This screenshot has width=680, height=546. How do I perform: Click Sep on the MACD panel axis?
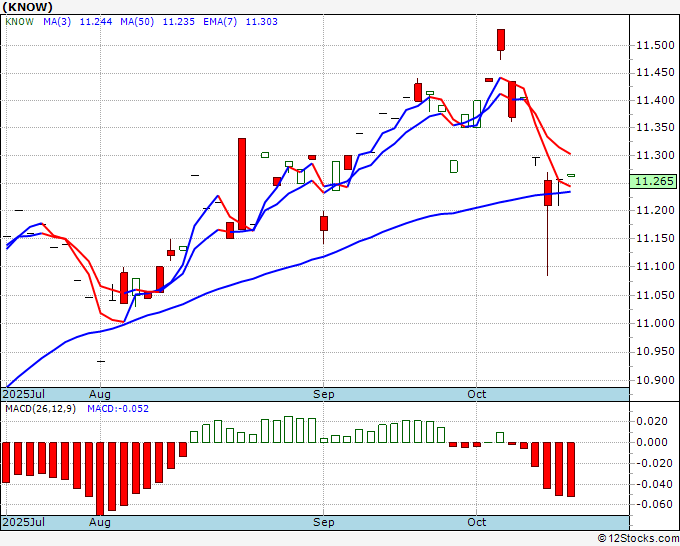pyautogui.click(x=324, y=522)
